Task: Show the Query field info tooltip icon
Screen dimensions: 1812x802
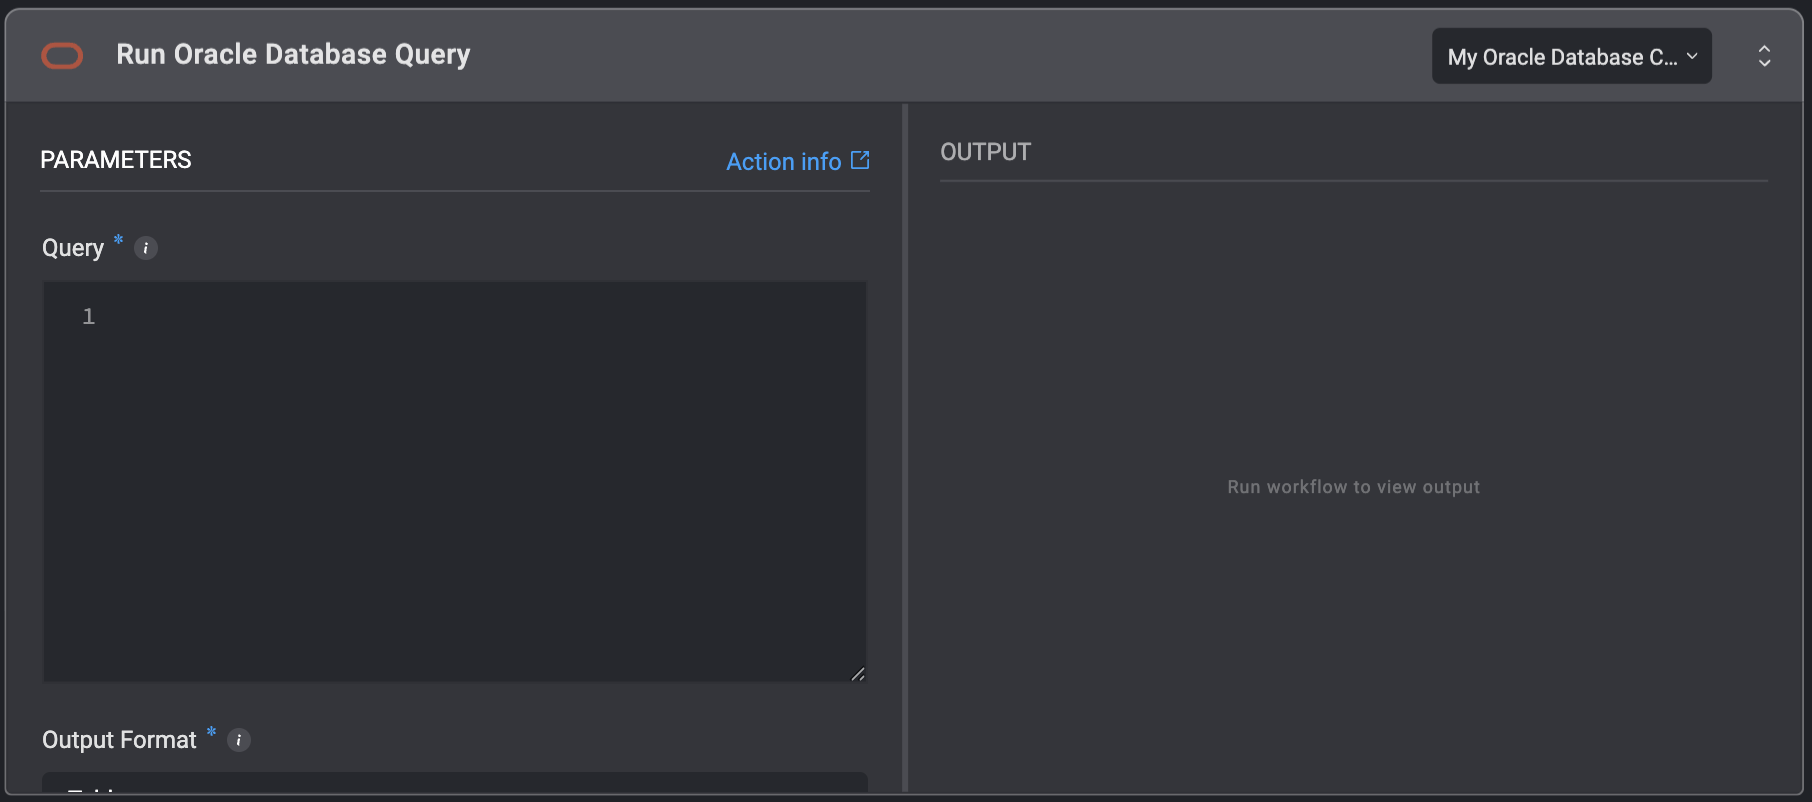Action: 146,248
